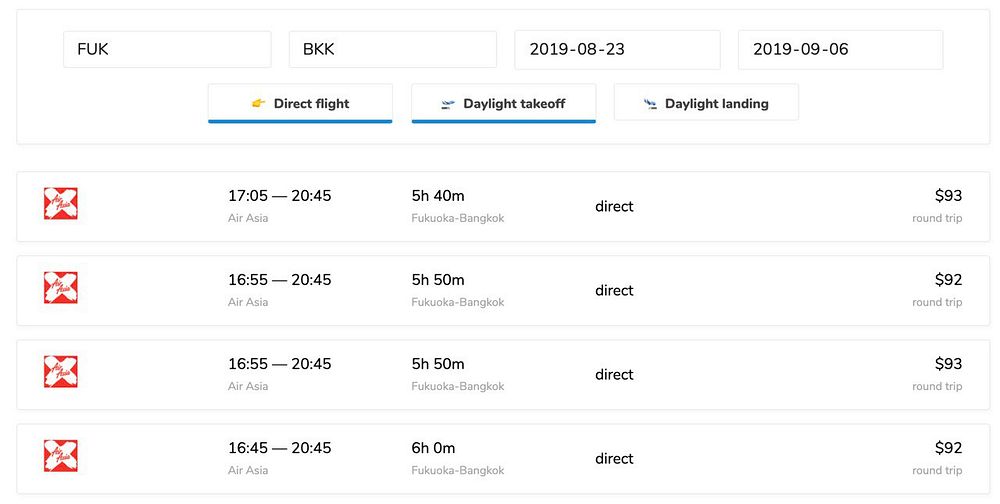Click the direct label on the 17:05 flight
Viewport: 1000px width, 504px height.
(614, 207)
